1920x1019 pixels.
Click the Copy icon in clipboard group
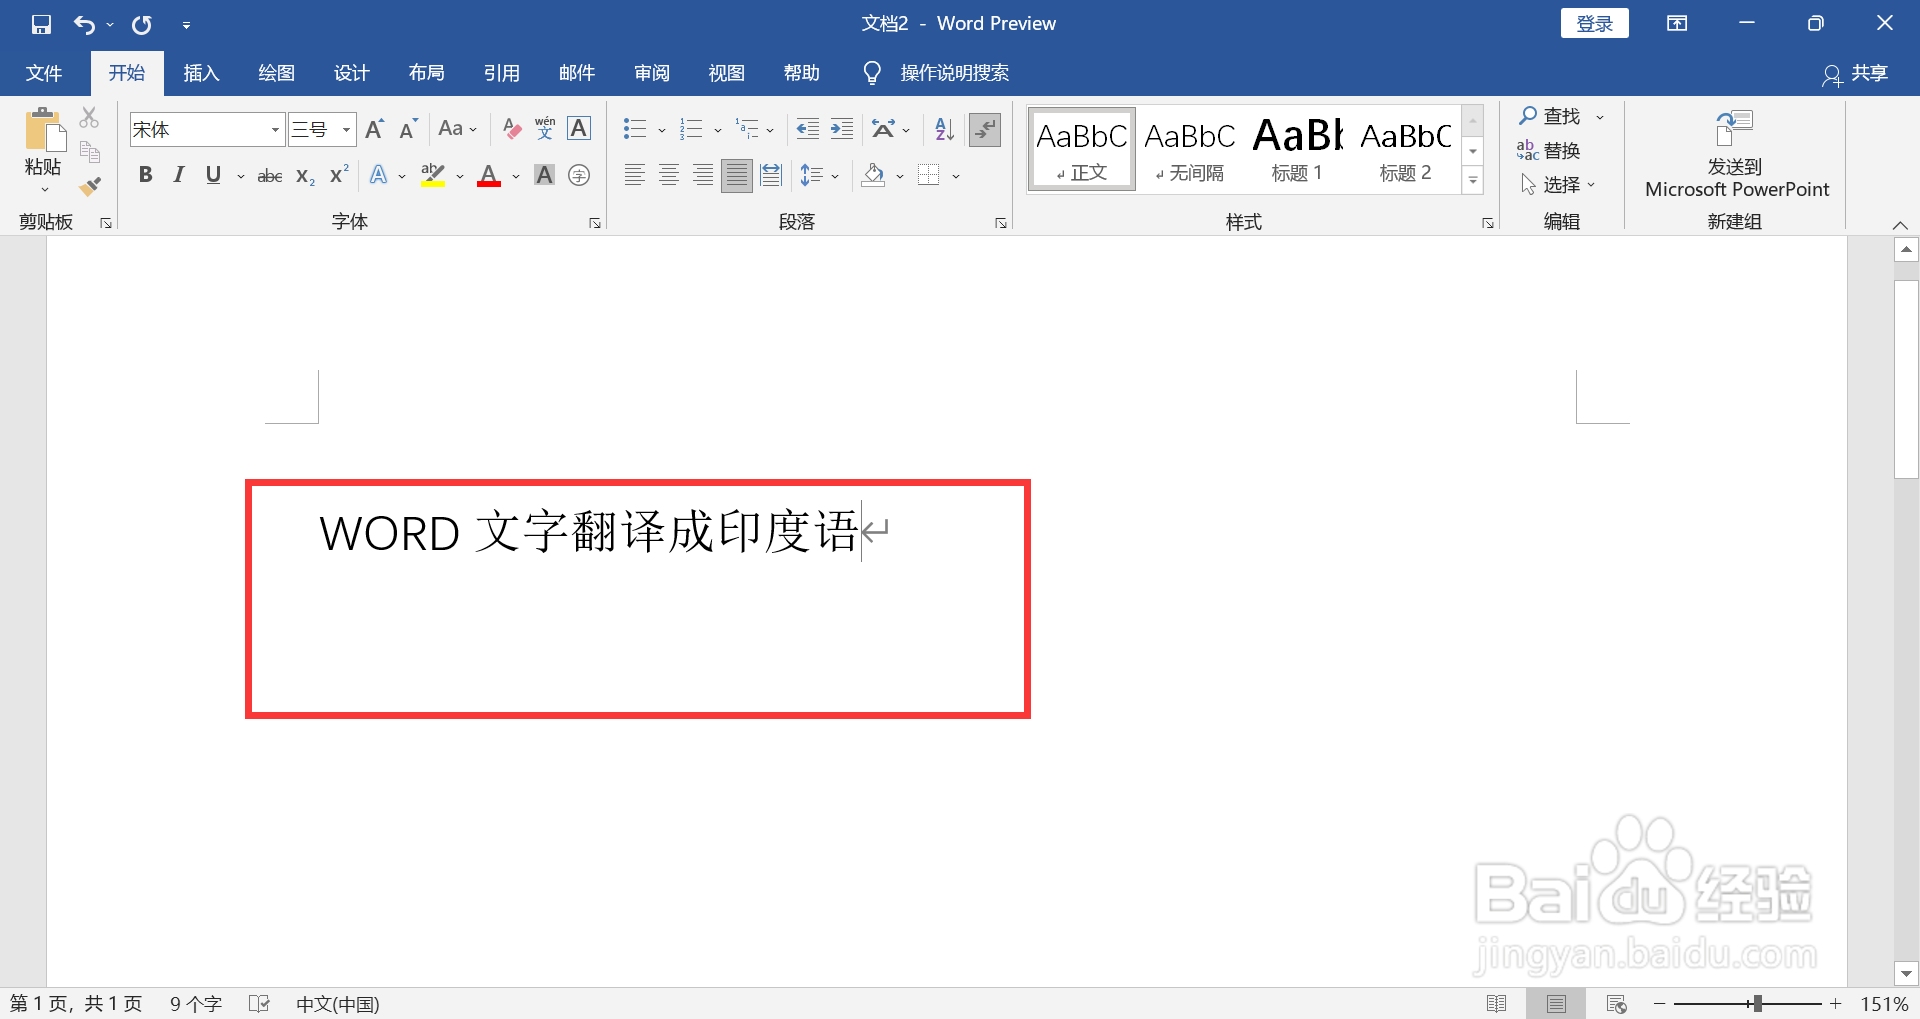click(90, 152)
